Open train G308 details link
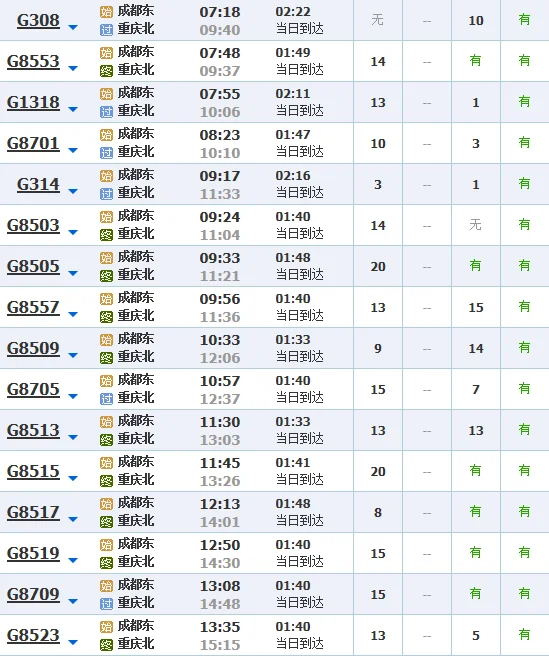This screenshot has width=549, height=656. click(x=38, y=20)
